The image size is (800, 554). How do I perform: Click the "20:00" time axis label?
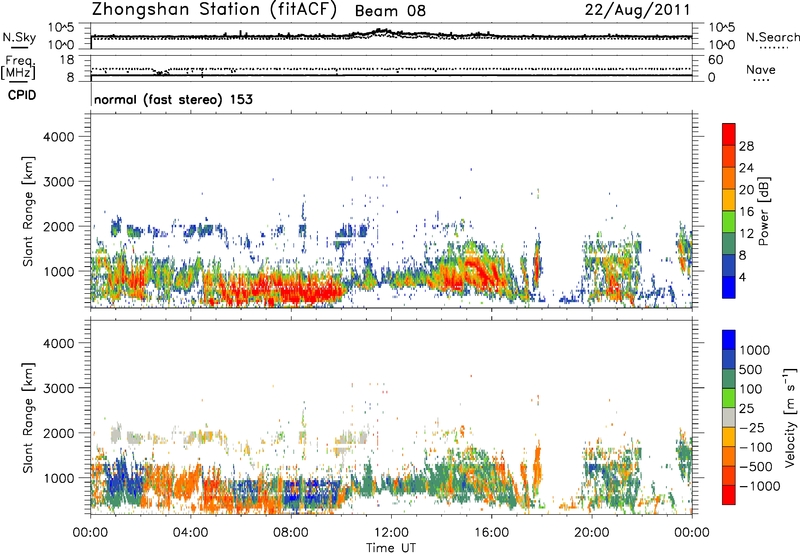click(591, 533)
